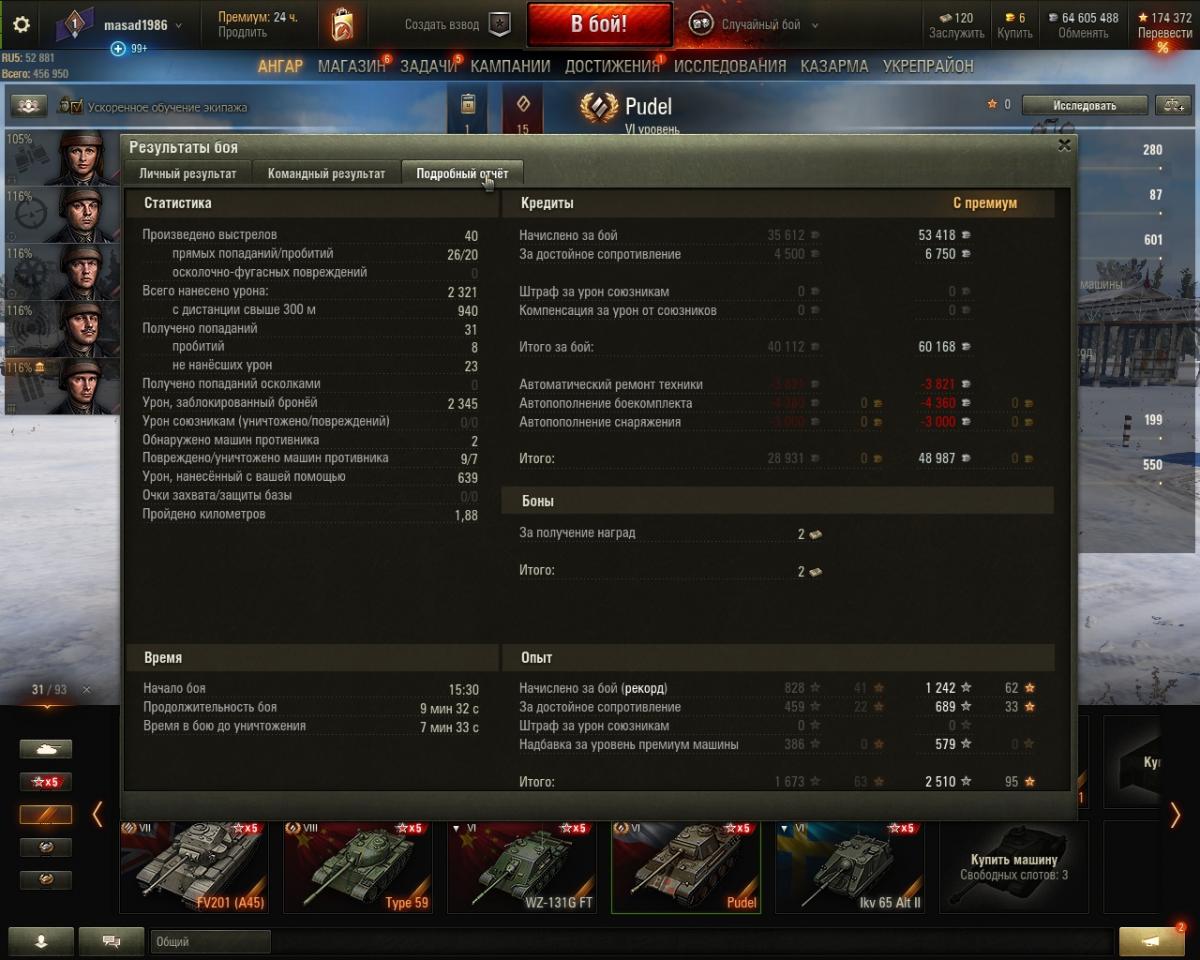Open the ИССЛЕДОВАНИЯ menu
The height and width of the screenshot is (960, 1200).
730,66
